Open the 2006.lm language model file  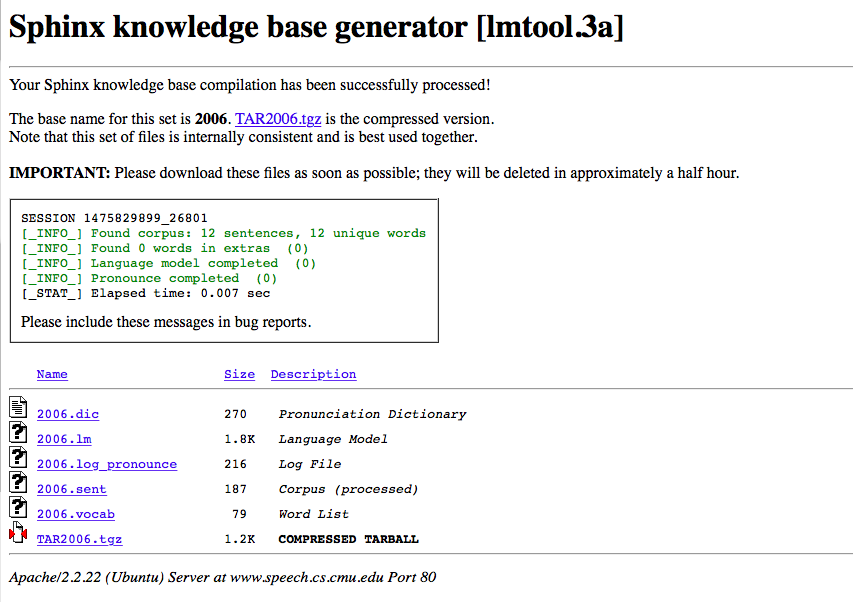pos(64,439)
